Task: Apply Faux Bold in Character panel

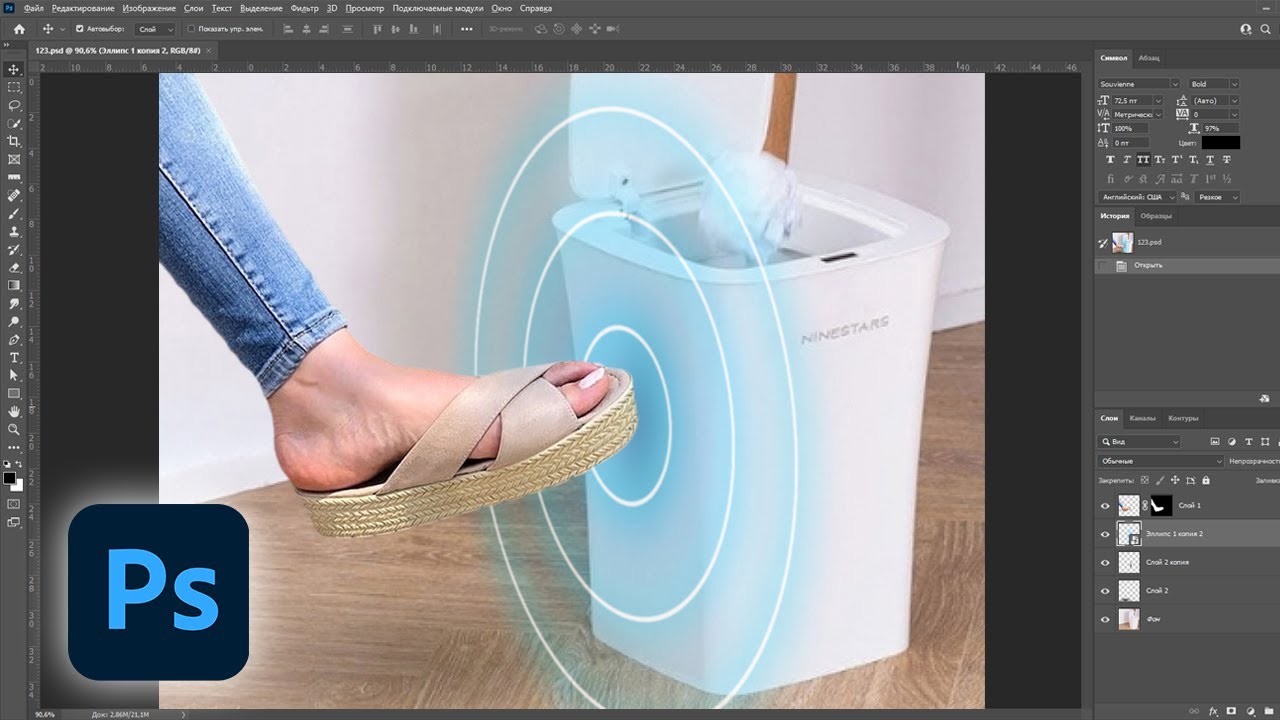Action: pyautogui.click(x=1110, y=160)
